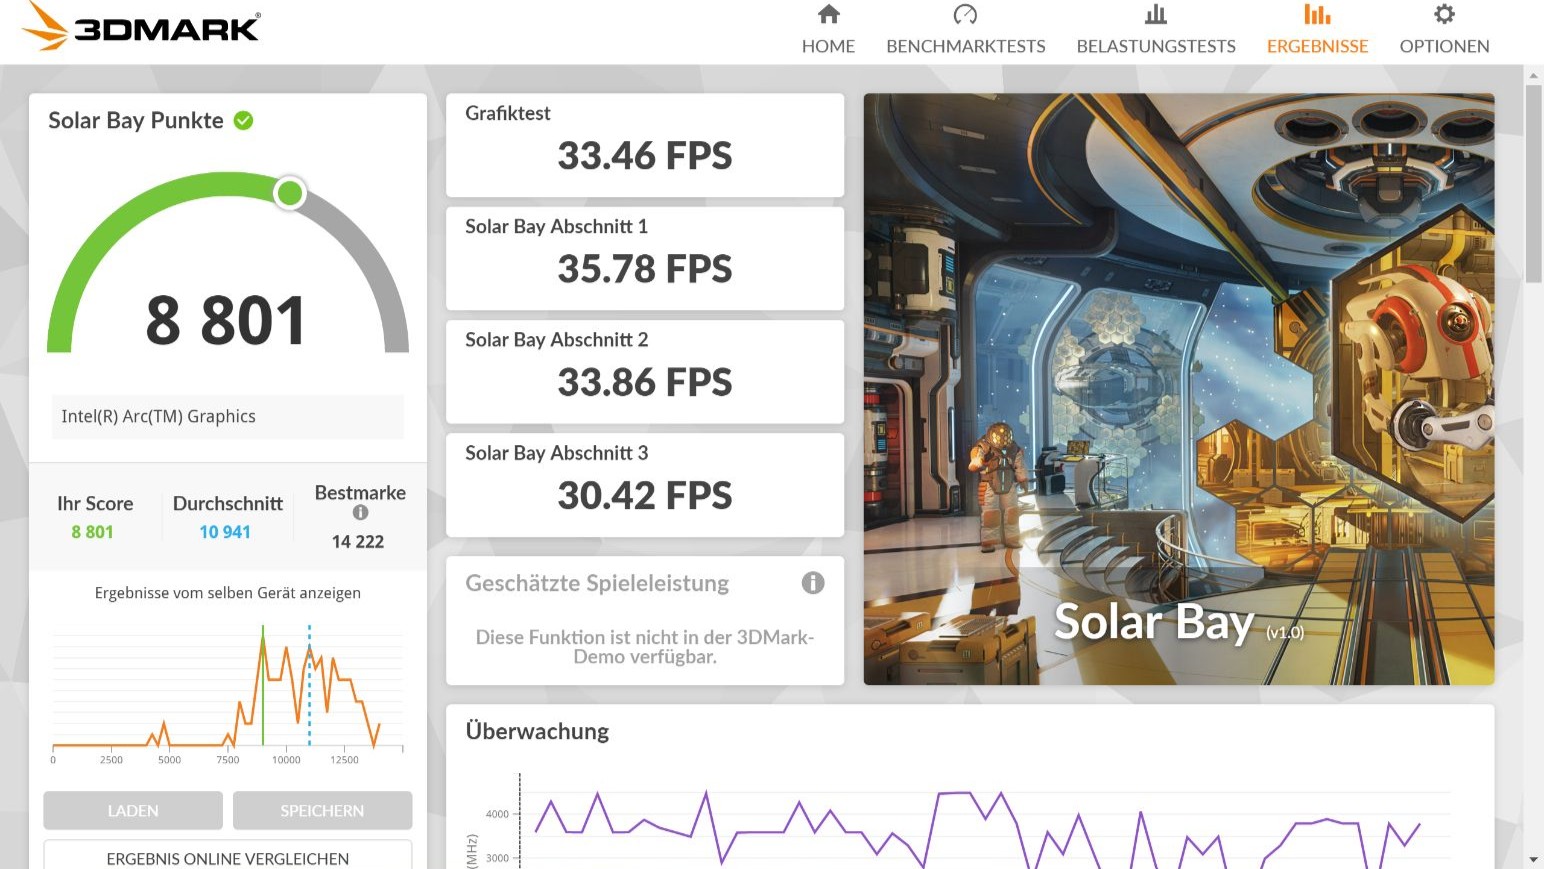Open the BENCHMARKTESTS tab
The width and height of the screenshot is (1544, 869).
tap(965, 46)
